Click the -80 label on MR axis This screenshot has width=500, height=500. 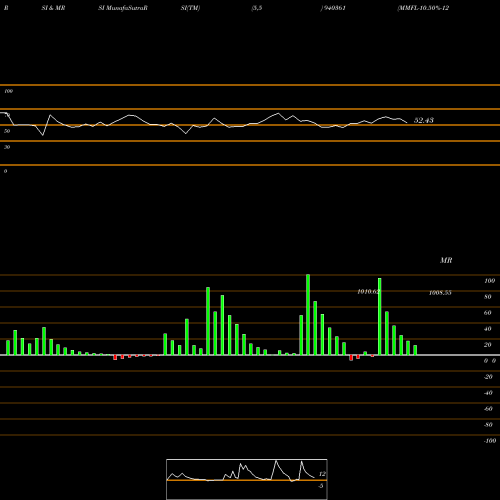tap(488, 425)
